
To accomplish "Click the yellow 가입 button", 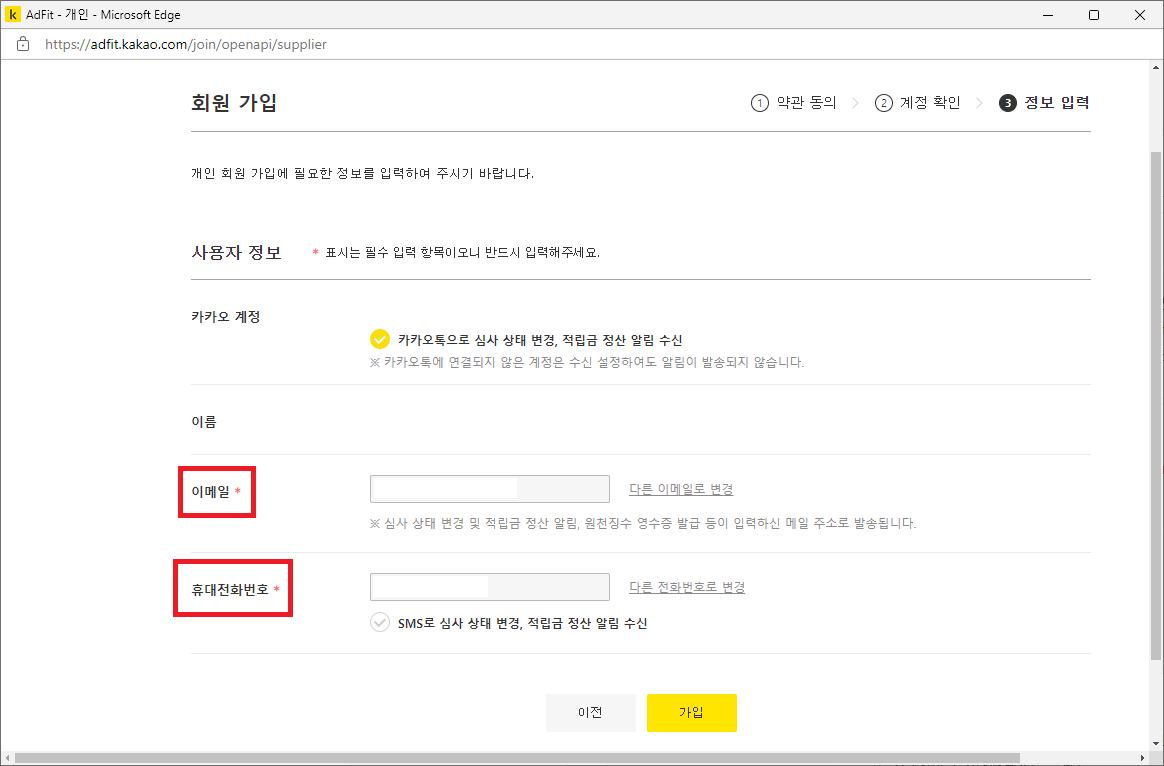I will click(x=691, y=713).
